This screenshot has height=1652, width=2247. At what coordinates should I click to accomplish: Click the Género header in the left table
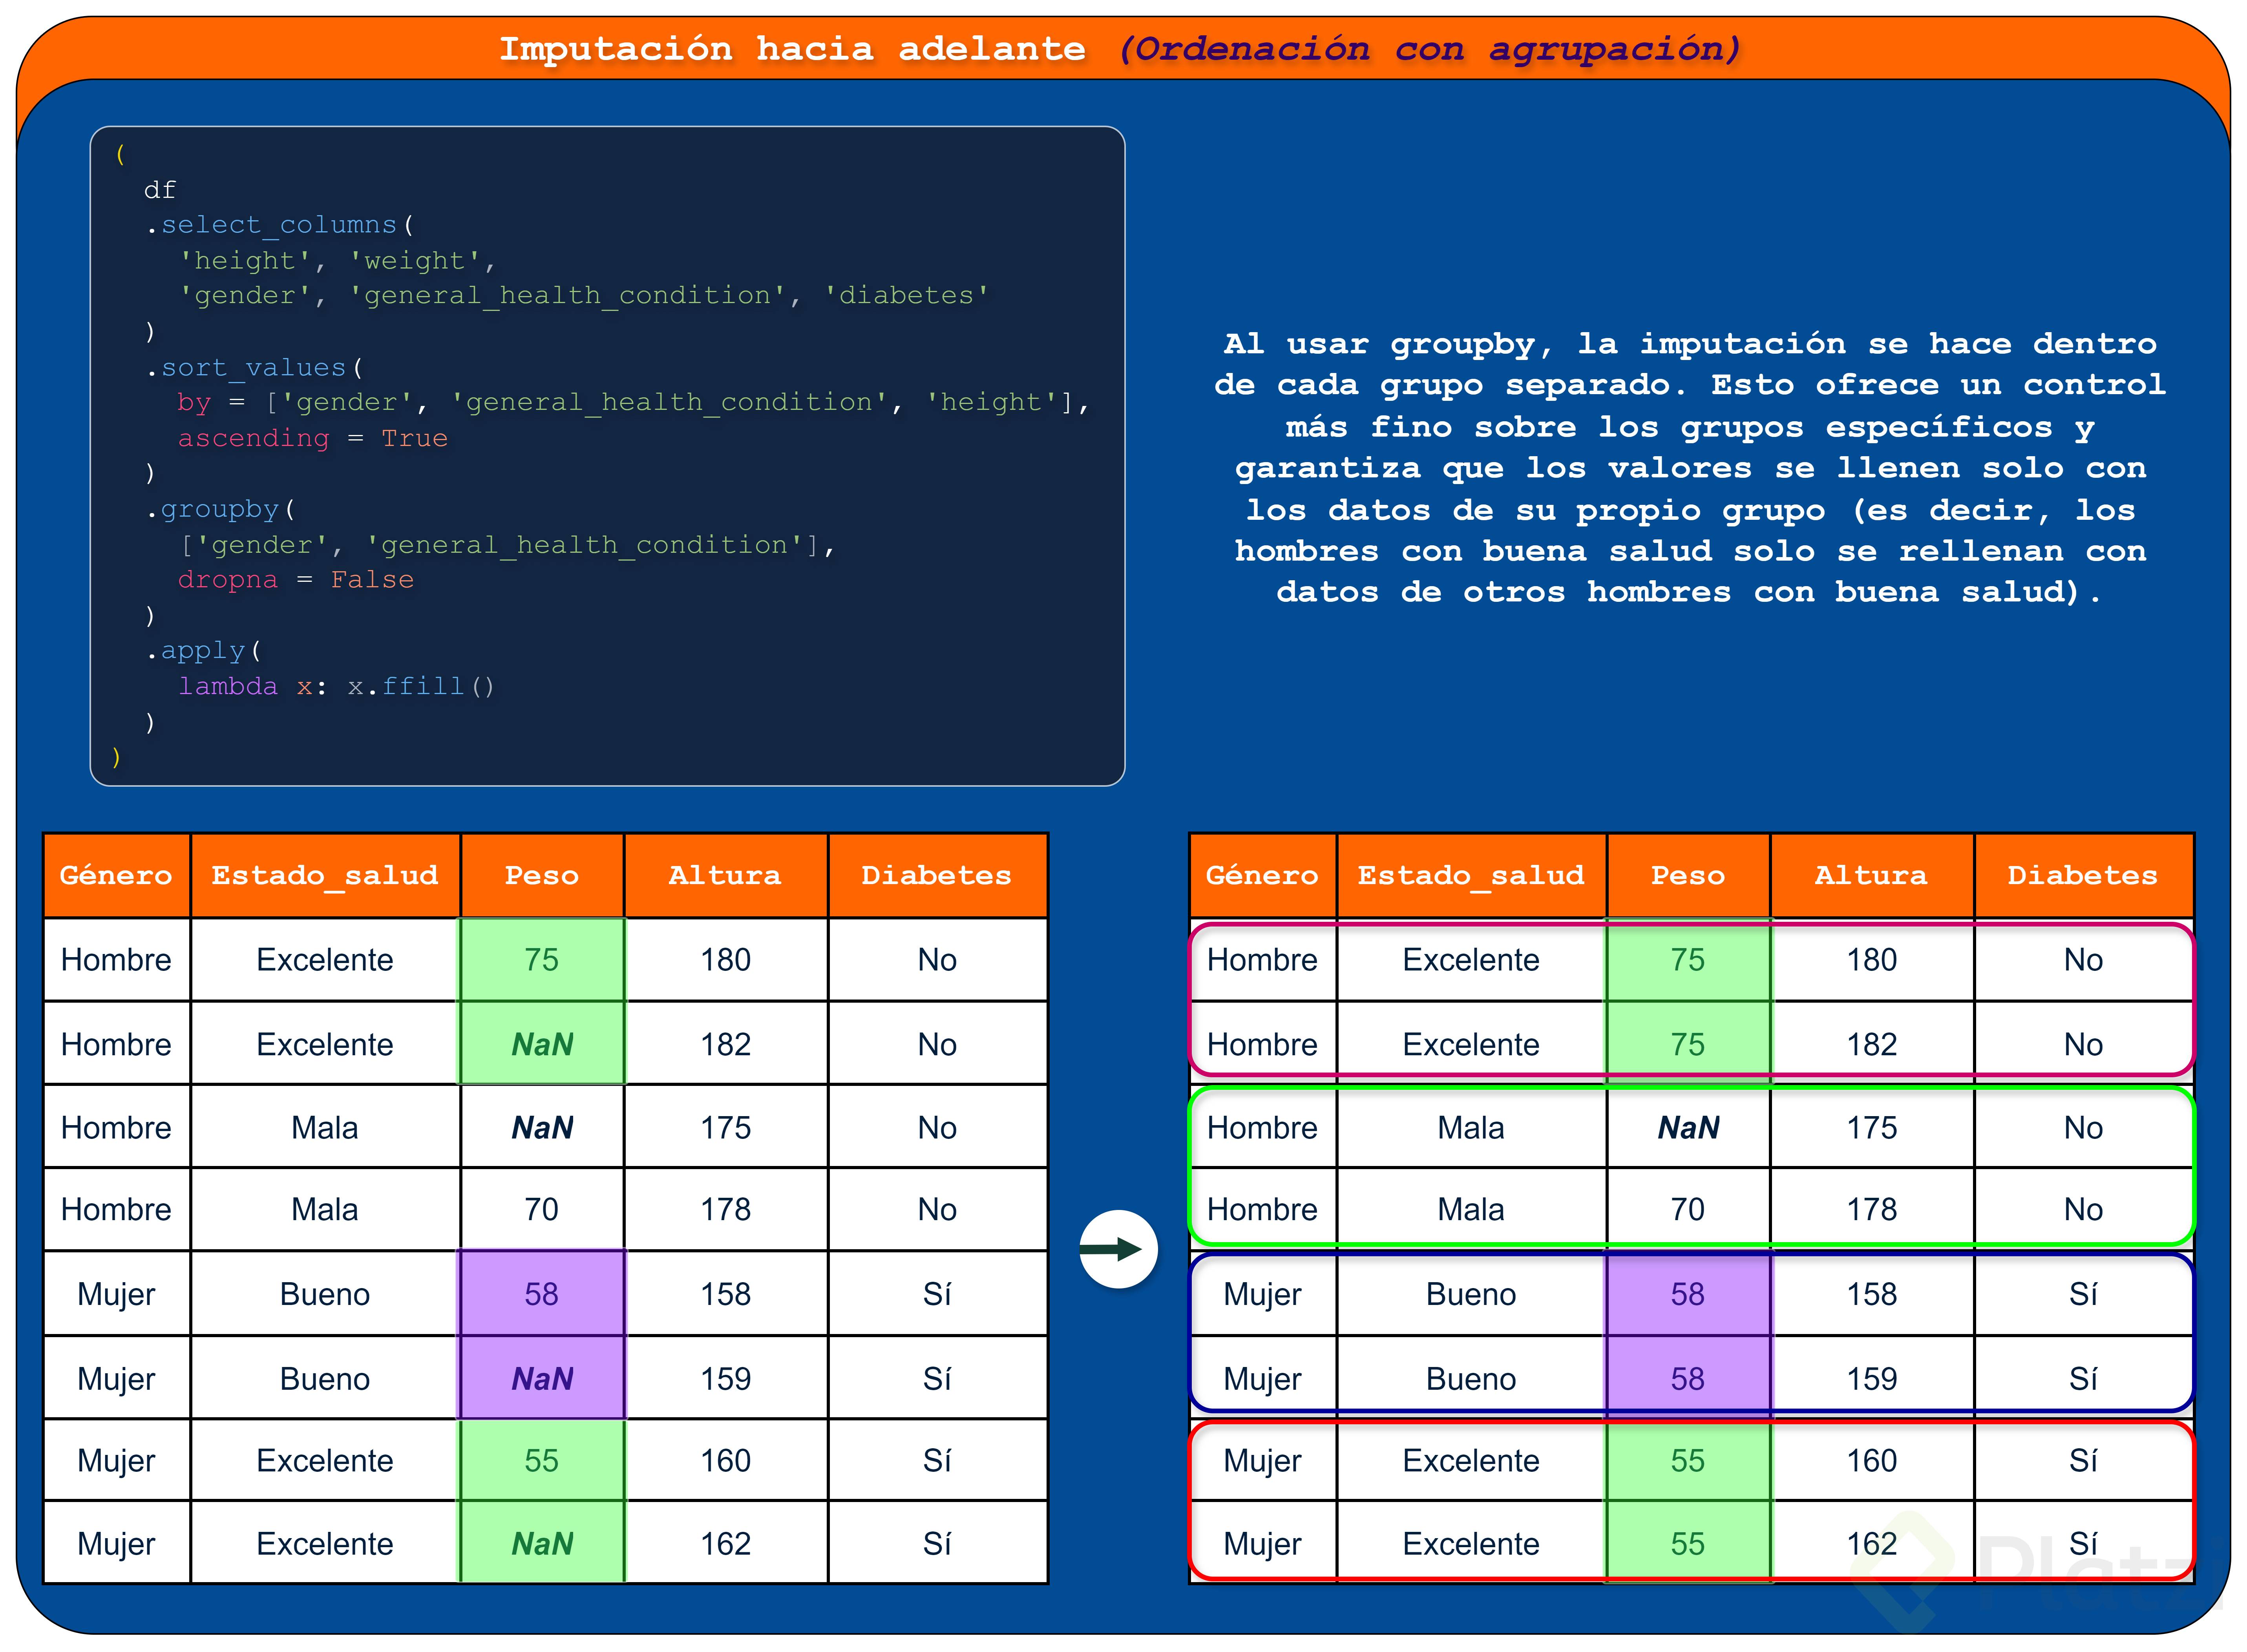[116, 875]
